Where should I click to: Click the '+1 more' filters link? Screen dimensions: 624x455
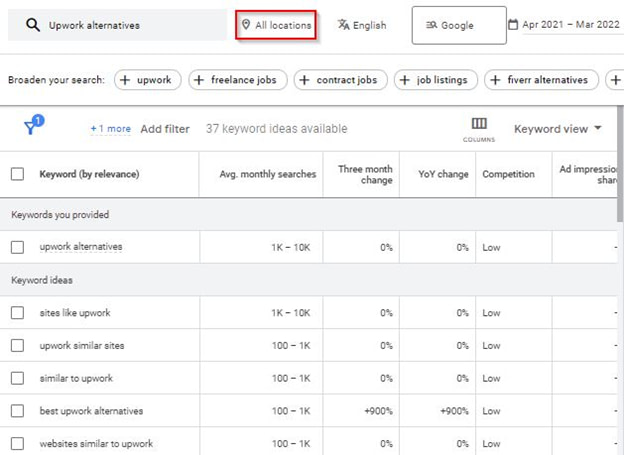(110, 129)
